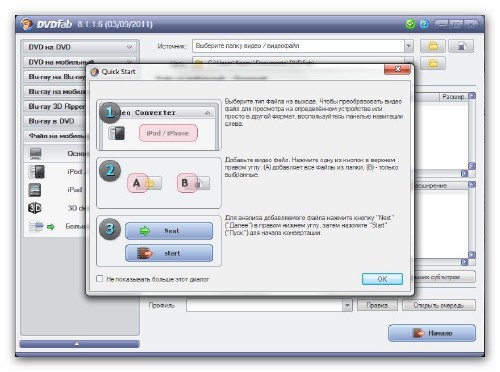Start conversion with the Начало button
Screen dimensions: 500x372
pyautogui.click(x=432, y=333)
